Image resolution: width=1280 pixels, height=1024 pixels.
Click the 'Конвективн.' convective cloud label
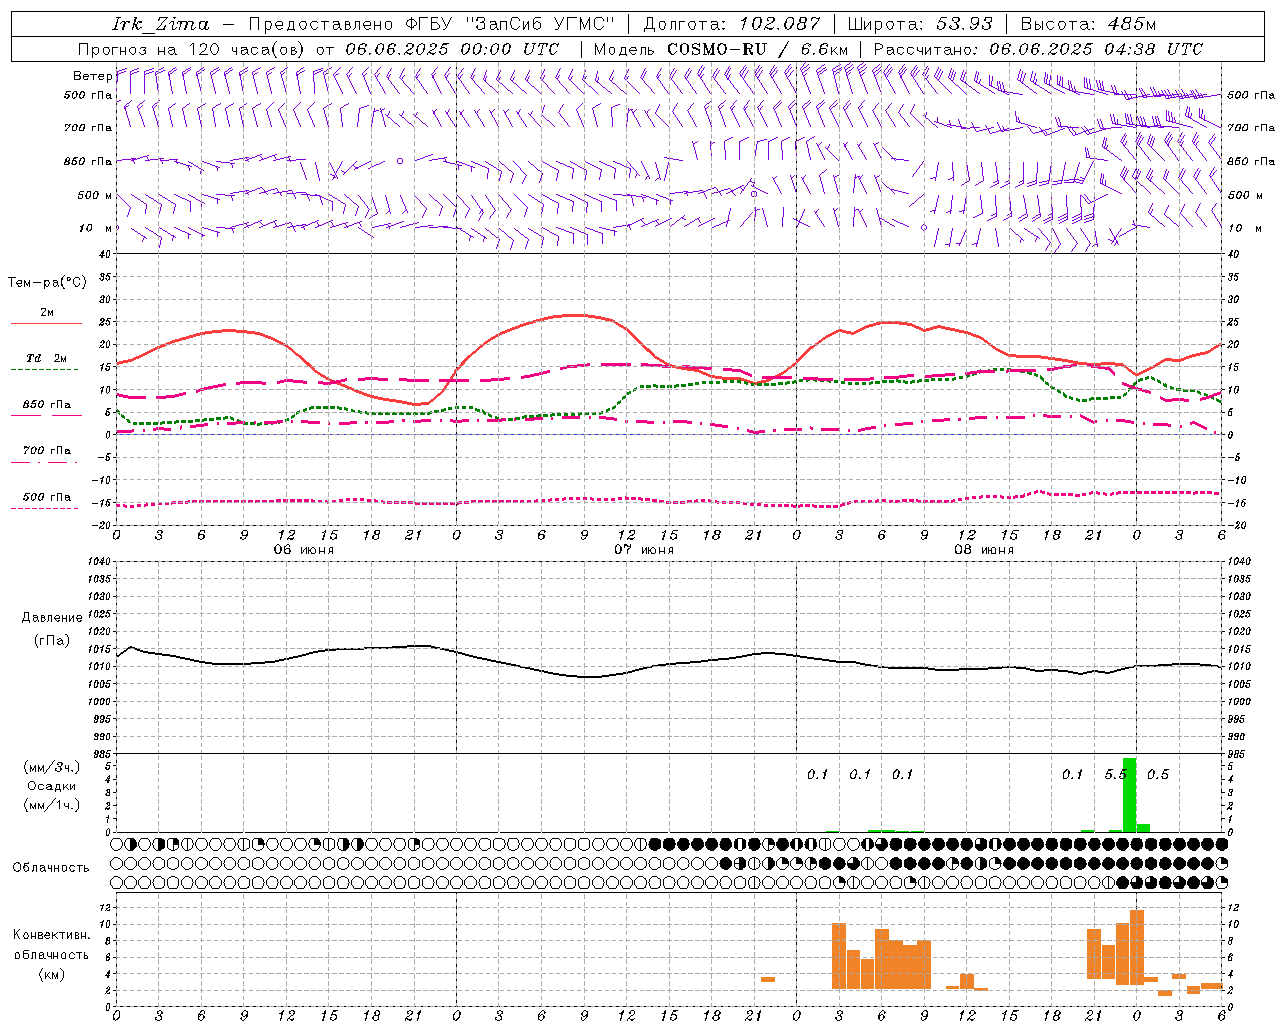tap(52, 935)
